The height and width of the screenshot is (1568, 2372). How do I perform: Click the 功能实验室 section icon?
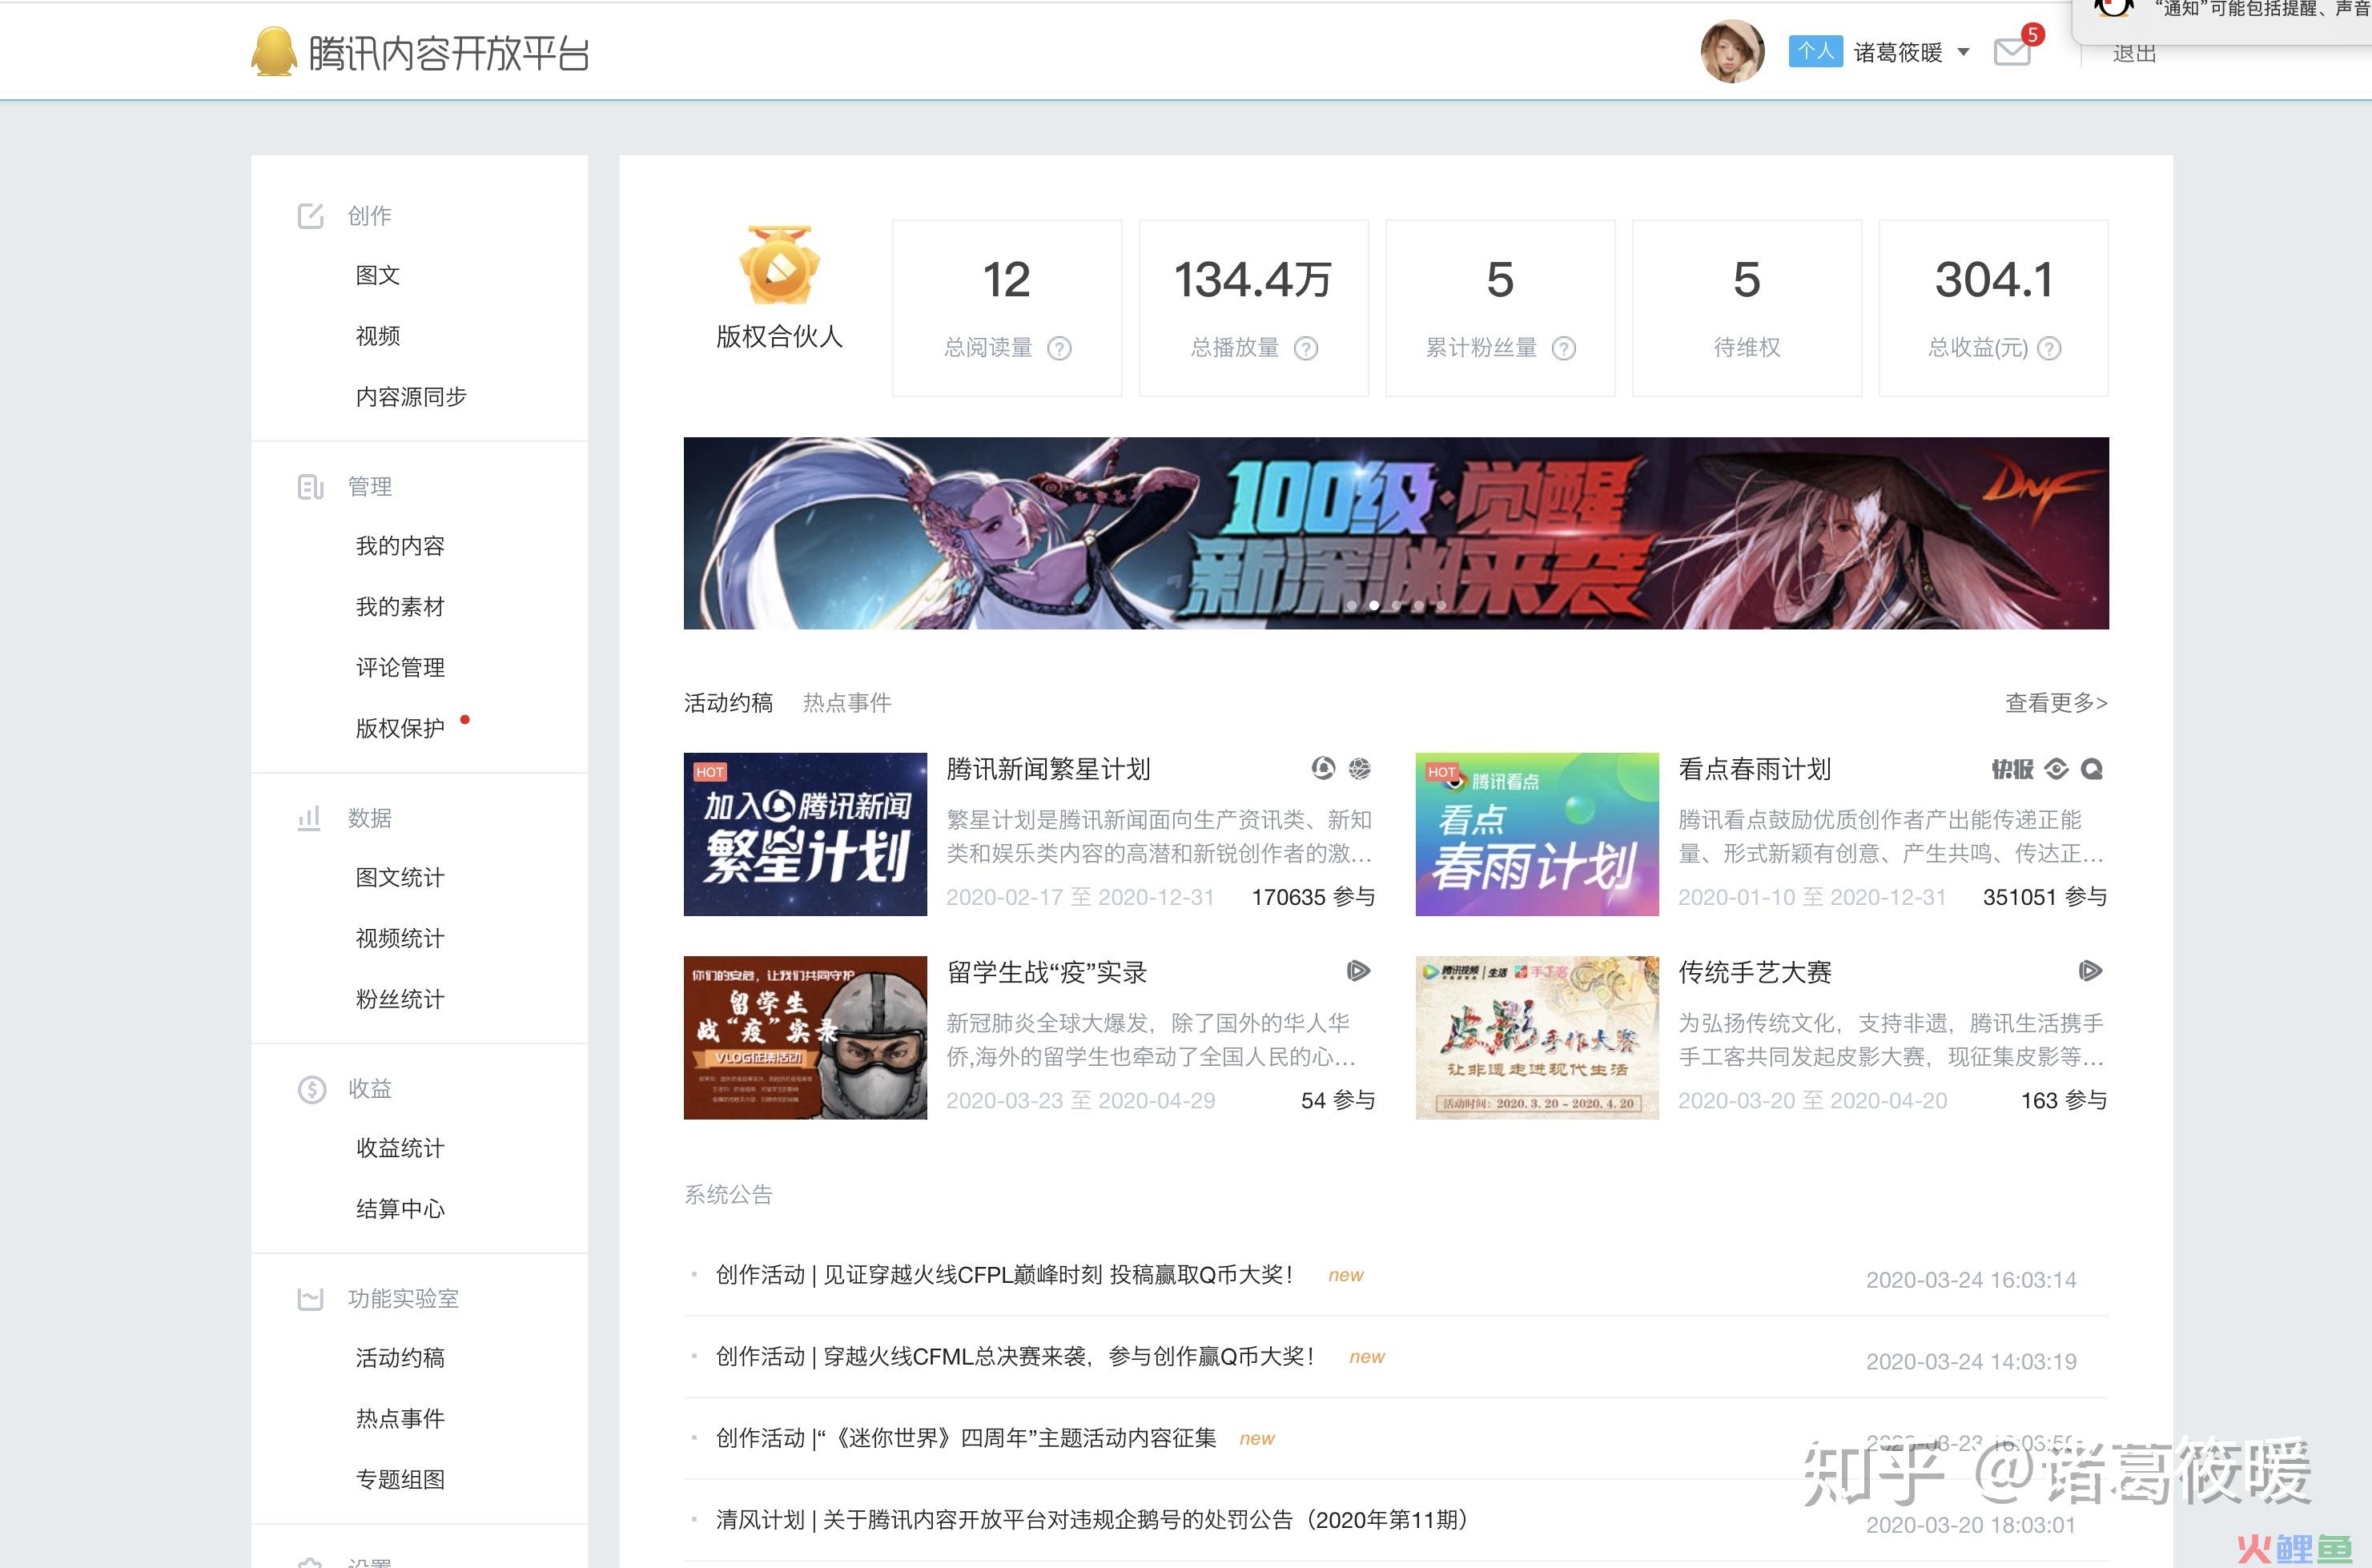click(311, 1299)
